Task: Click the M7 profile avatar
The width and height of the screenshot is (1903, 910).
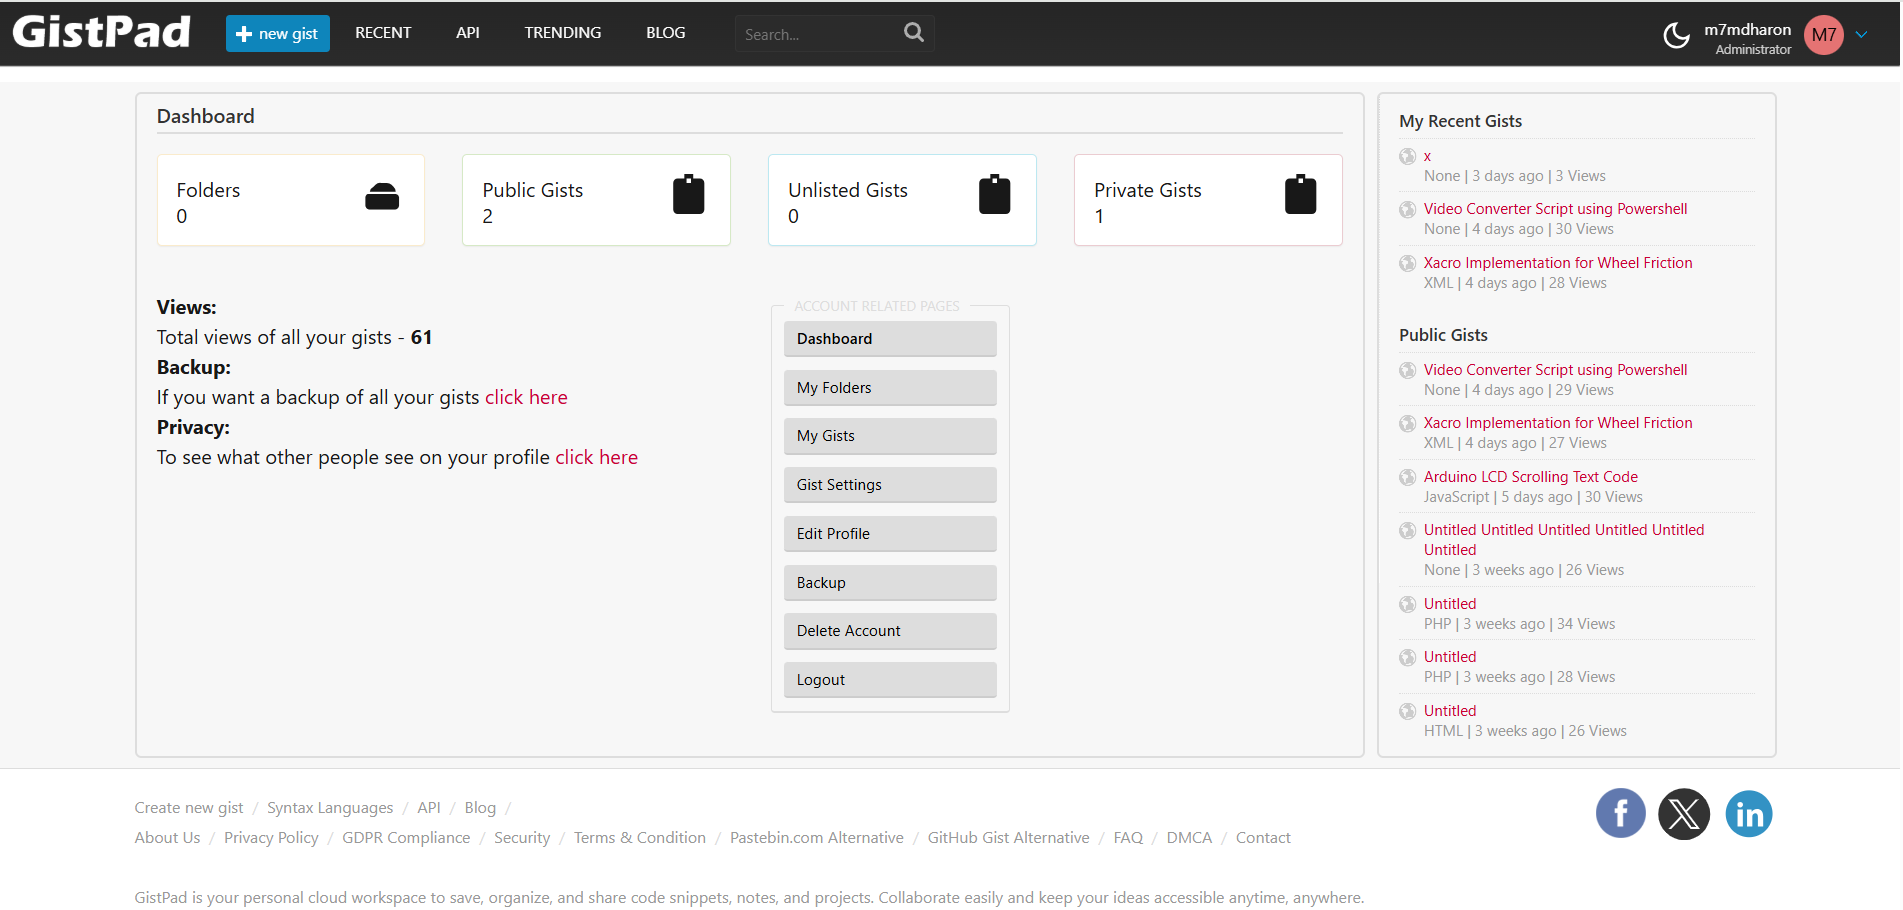Action: [1823, 35]
